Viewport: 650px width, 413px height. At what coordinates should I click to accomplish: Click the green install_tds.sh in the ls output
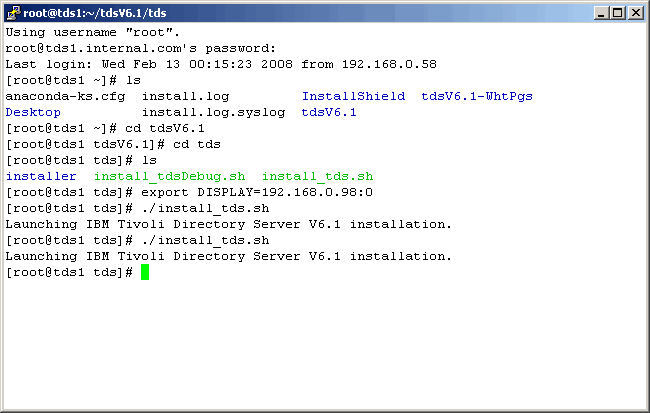tap(317, 176)
